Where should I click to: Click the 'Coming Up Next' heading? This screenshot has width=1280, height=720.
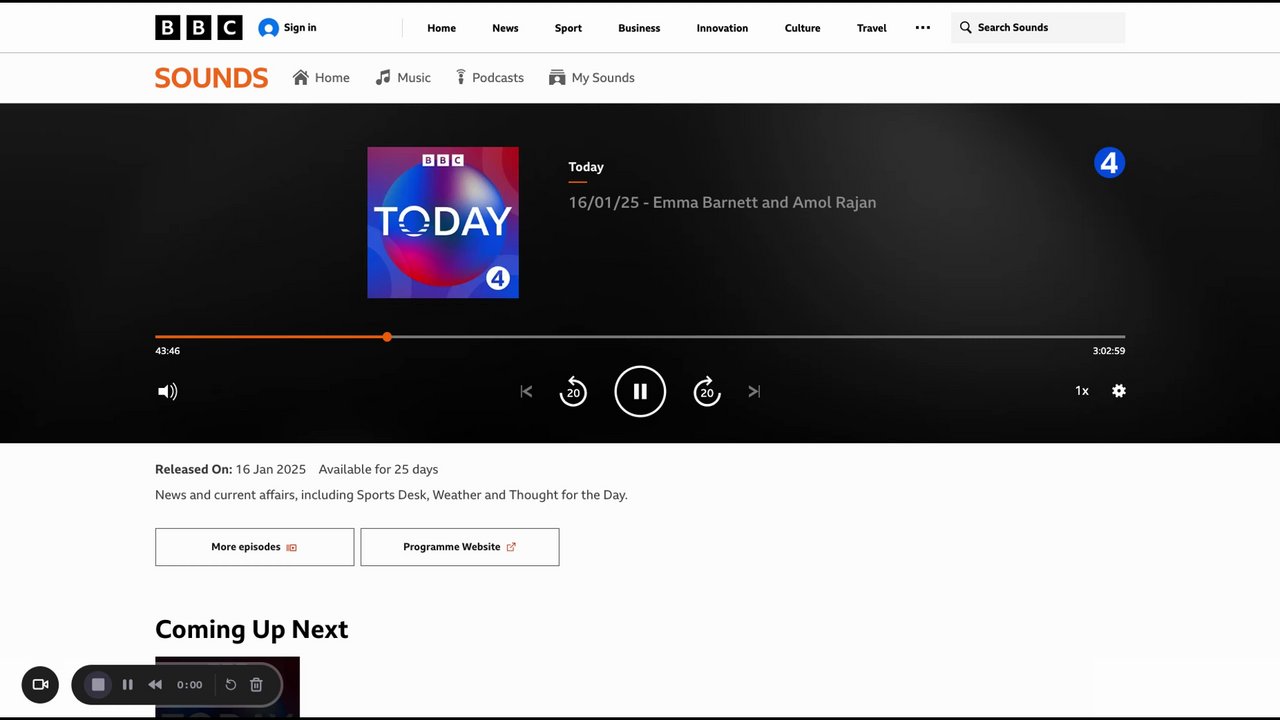point(252,629)
